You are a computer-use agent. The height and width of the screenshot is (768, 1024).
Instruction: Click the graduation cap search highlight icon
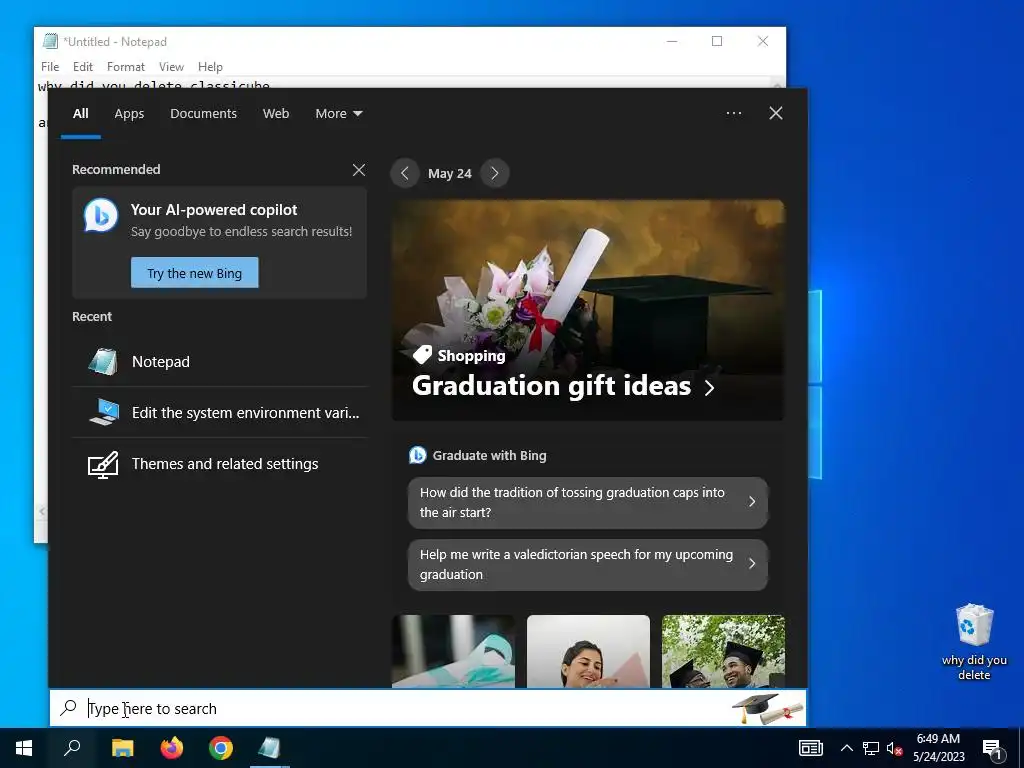tap(767, 709)
